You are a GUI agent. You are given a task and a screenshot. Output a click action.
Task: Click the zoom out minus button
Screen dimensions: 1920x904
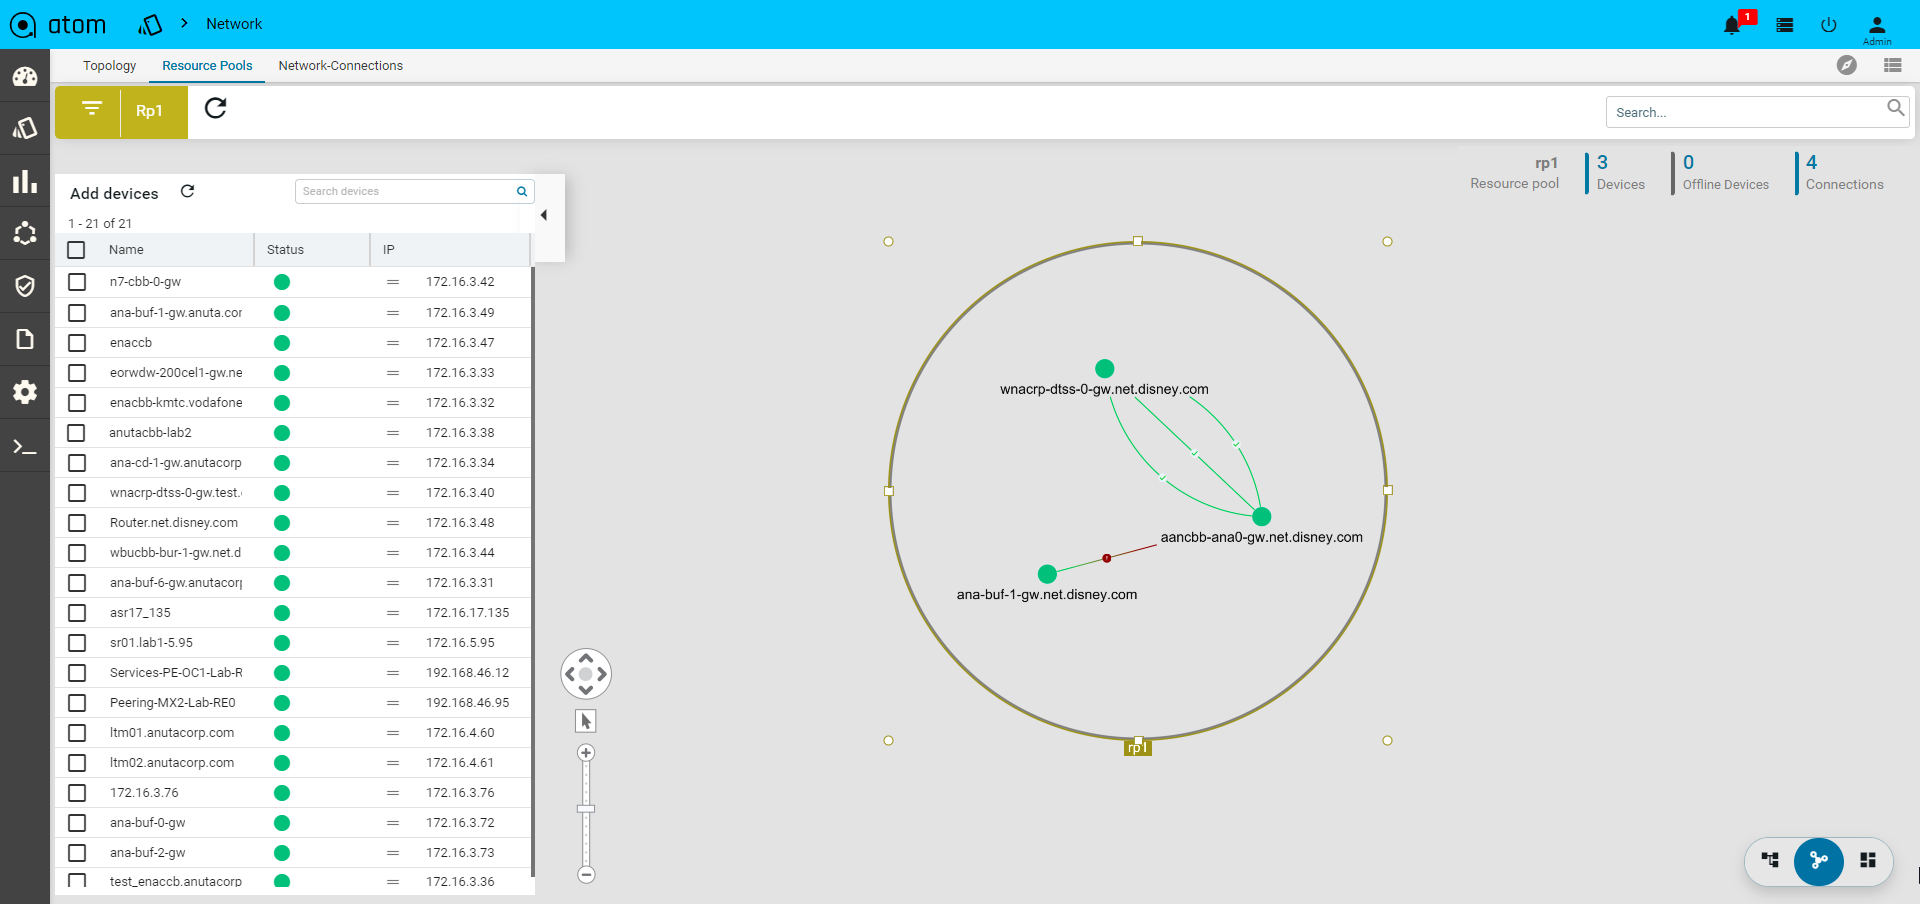(x=586, y=875)
